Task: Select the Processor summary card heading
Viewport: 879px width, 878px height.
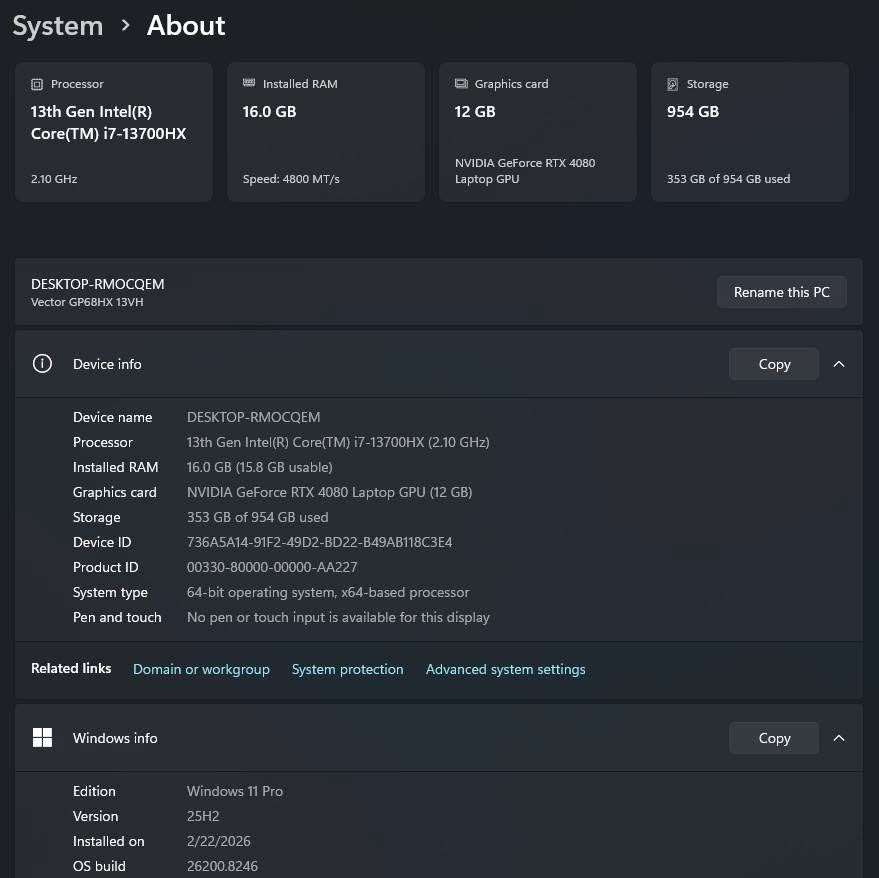Action: [x=77, y=84]
